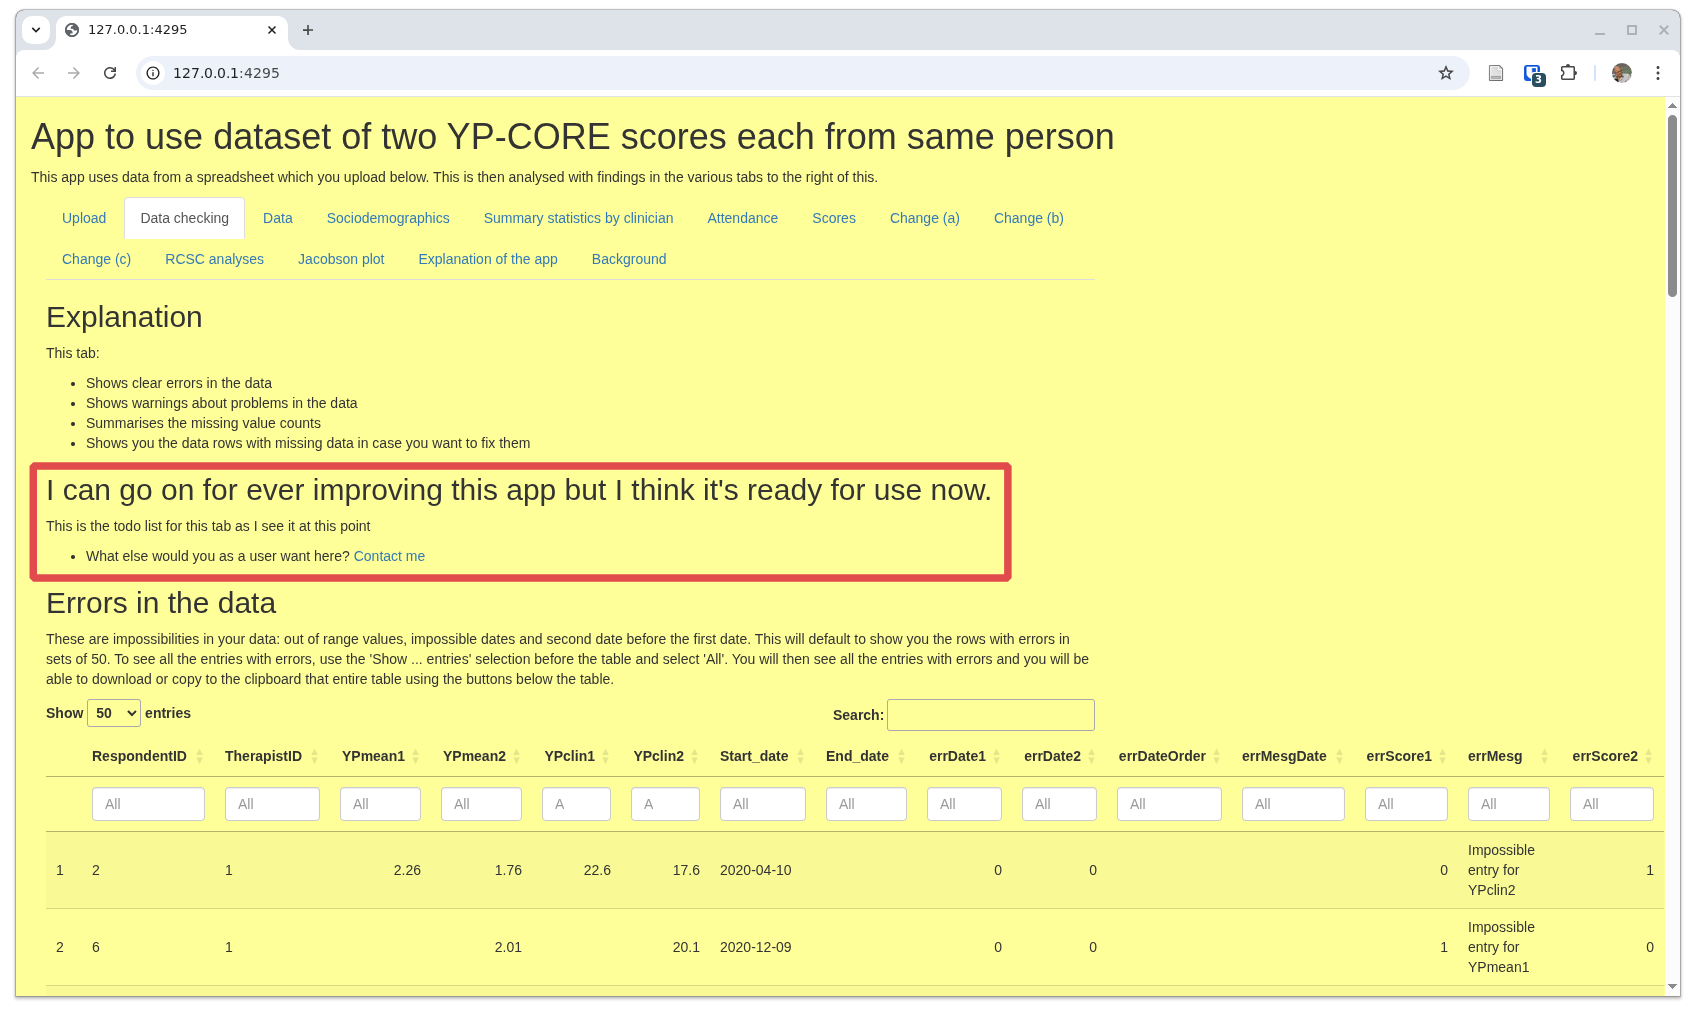Open the Show entries dropdown
Screen dimensions: 1696x1028
pos(114,713)
